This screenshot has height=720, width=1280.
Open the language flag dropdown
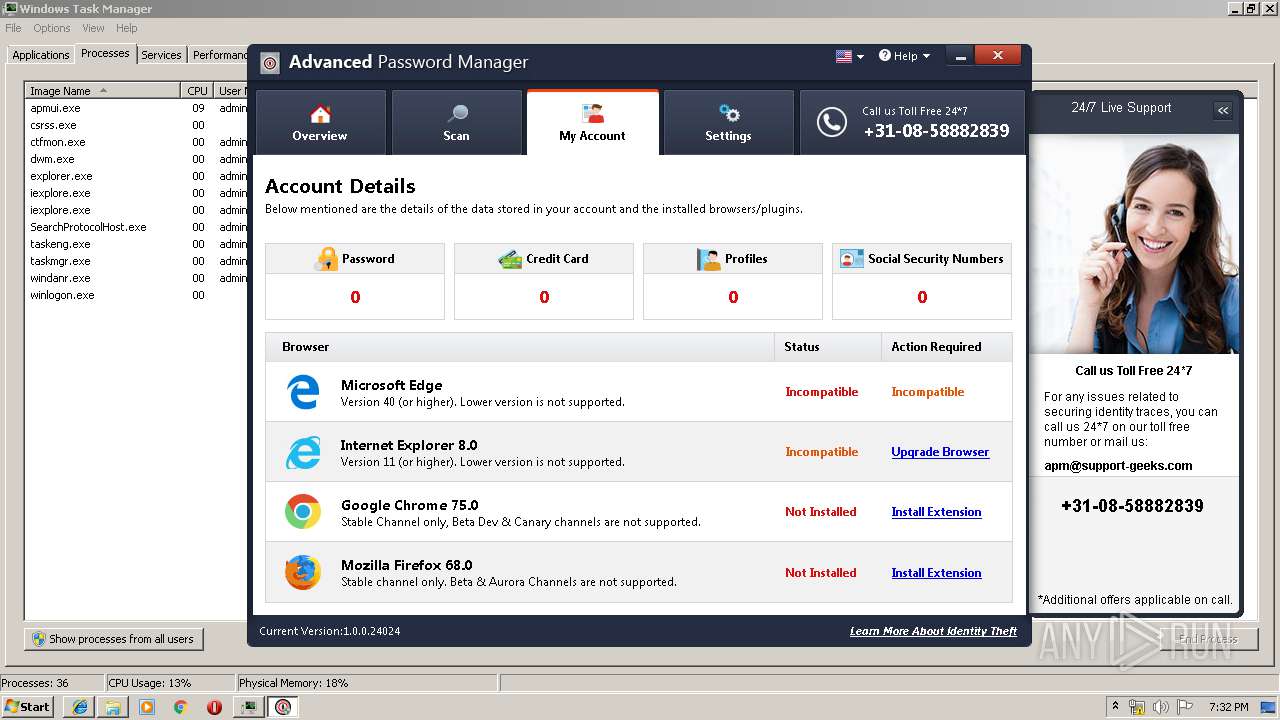click(849, 56)
